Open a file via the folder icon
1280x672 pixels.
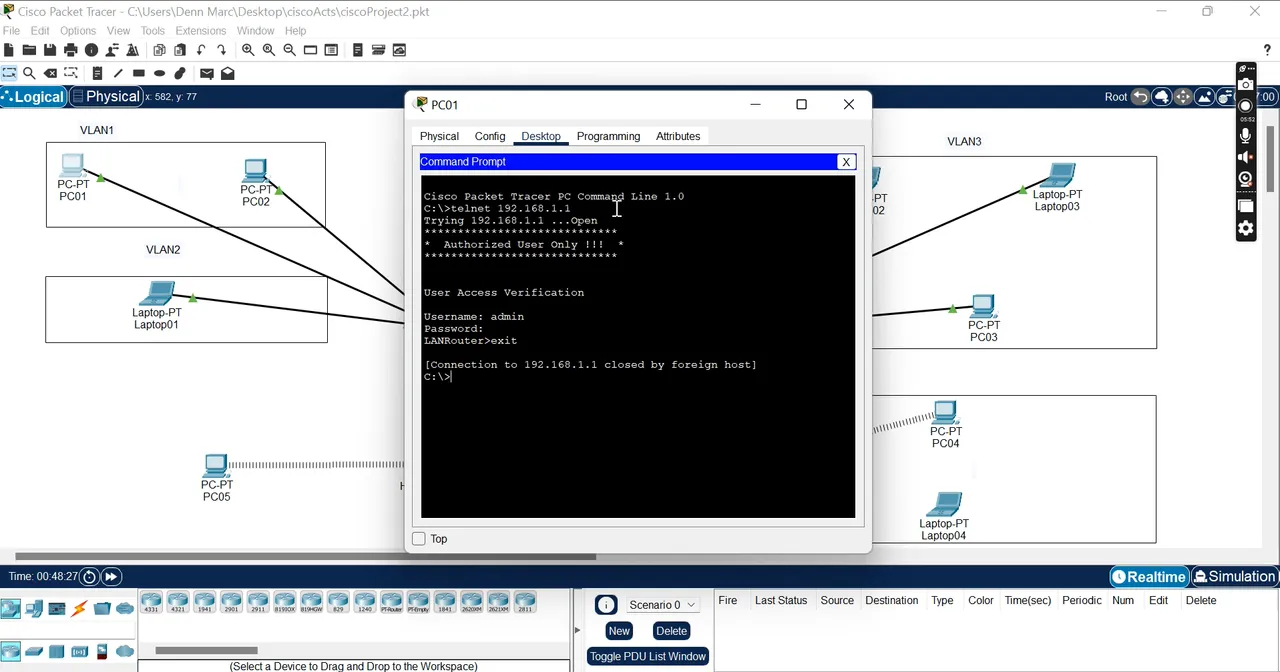point(29,50)
